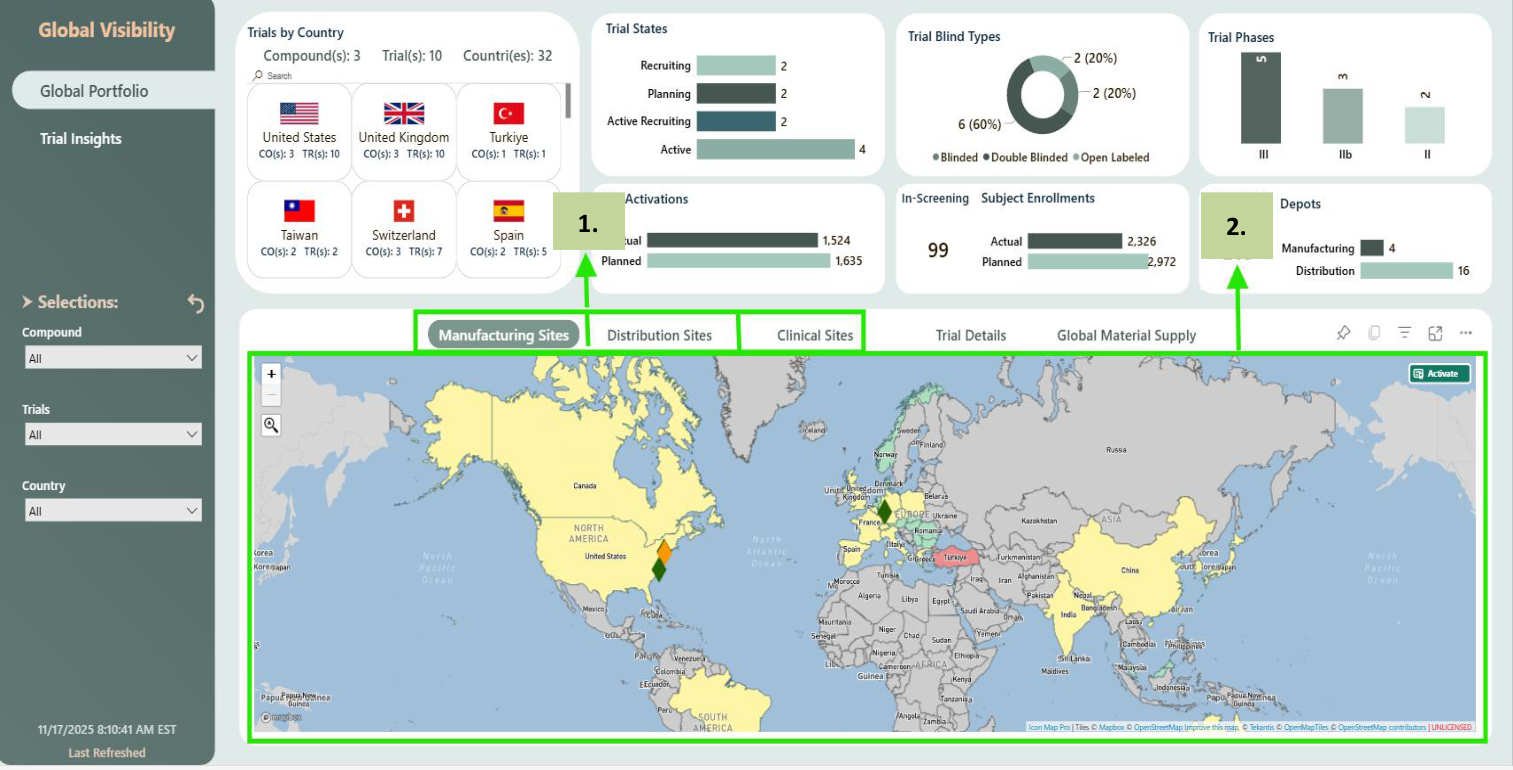The height and width of the screenshot is (770, 1513).
Task: Select the Switzerland country card
Action: point(404,228)
